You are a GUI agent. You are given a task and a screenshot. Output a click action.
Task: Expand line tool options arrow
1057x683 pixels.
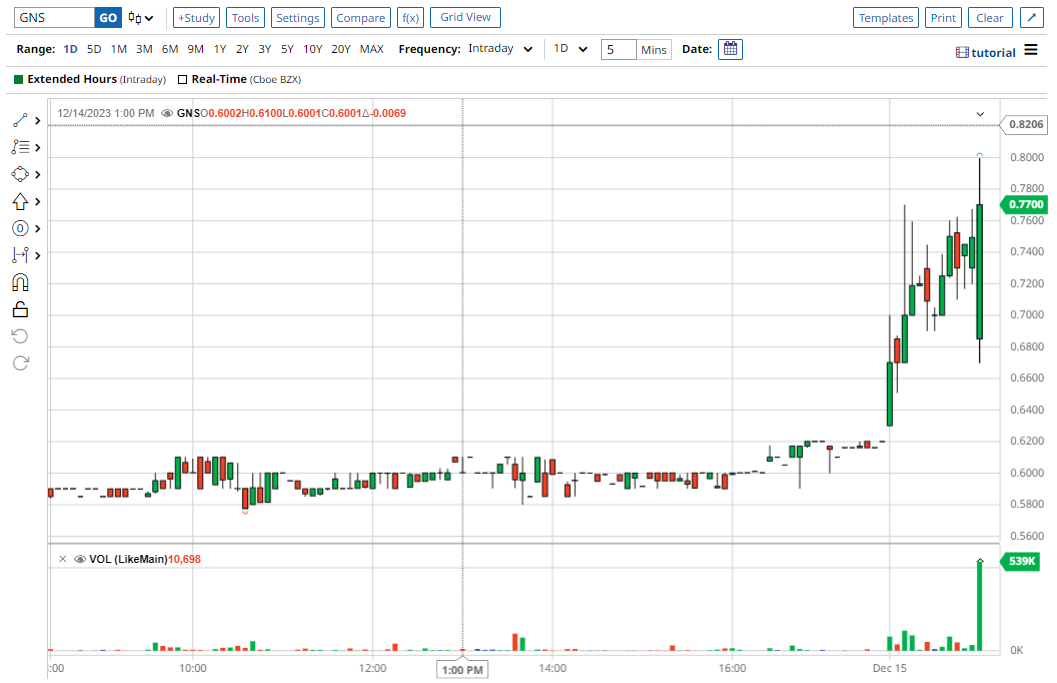point(38,121)
